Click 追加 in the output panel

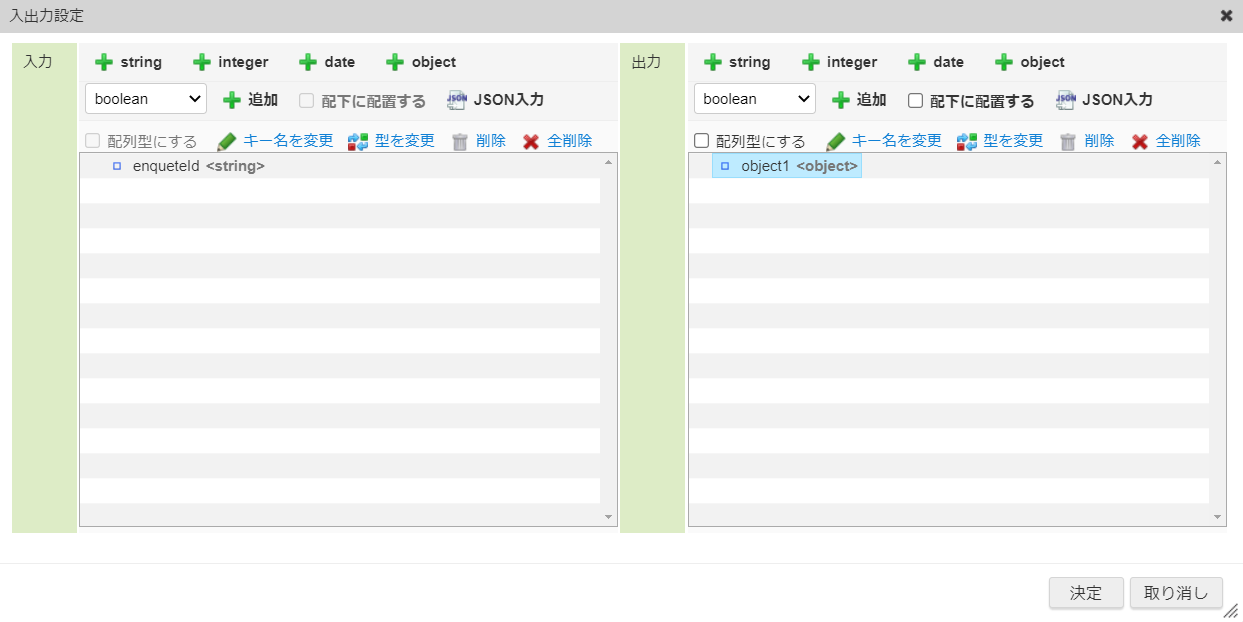coord(859,100)
